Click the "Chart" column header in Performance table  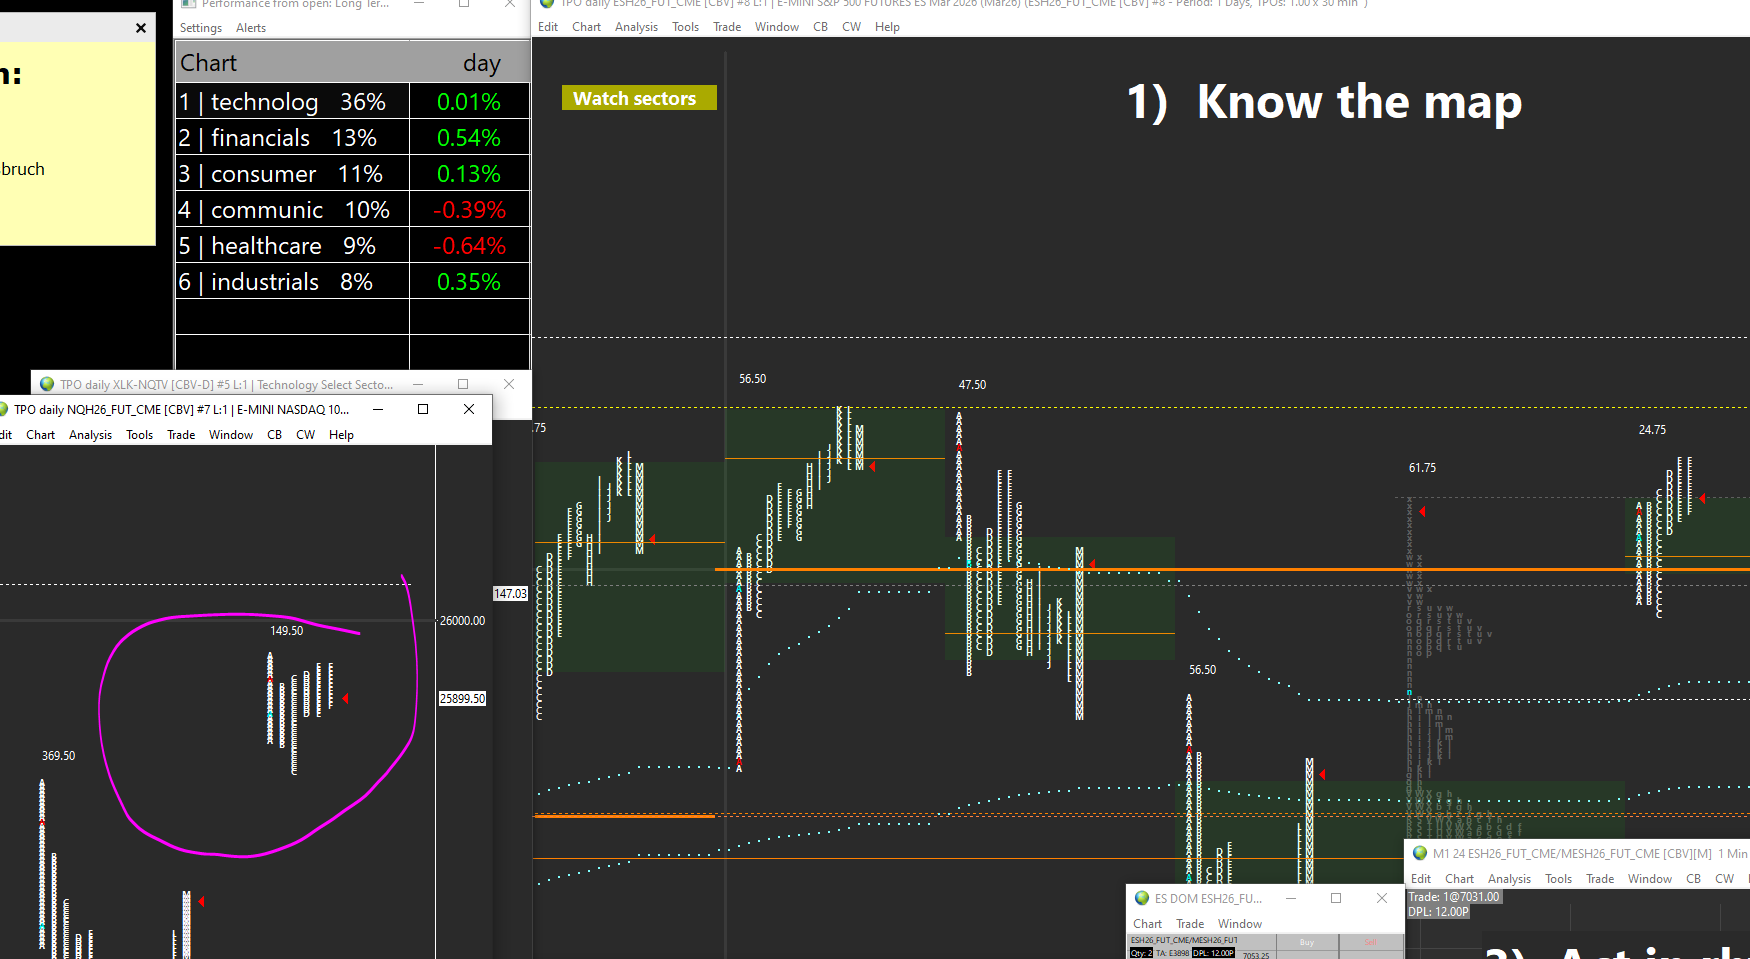(x=209, y=63)
